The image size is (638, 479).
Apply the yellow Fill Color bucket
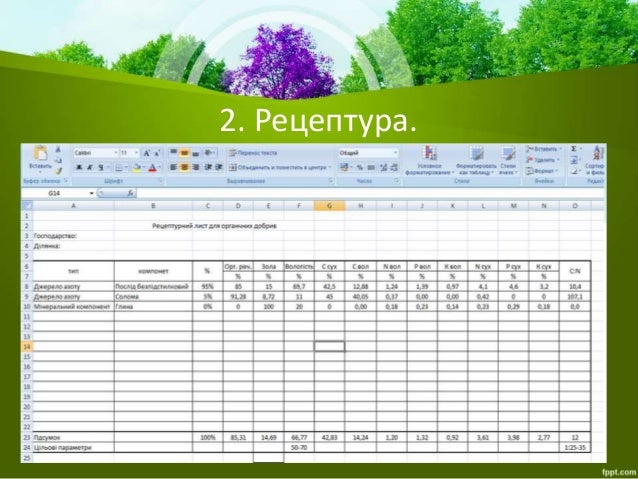pyautogui.click(x=137, y=168)
